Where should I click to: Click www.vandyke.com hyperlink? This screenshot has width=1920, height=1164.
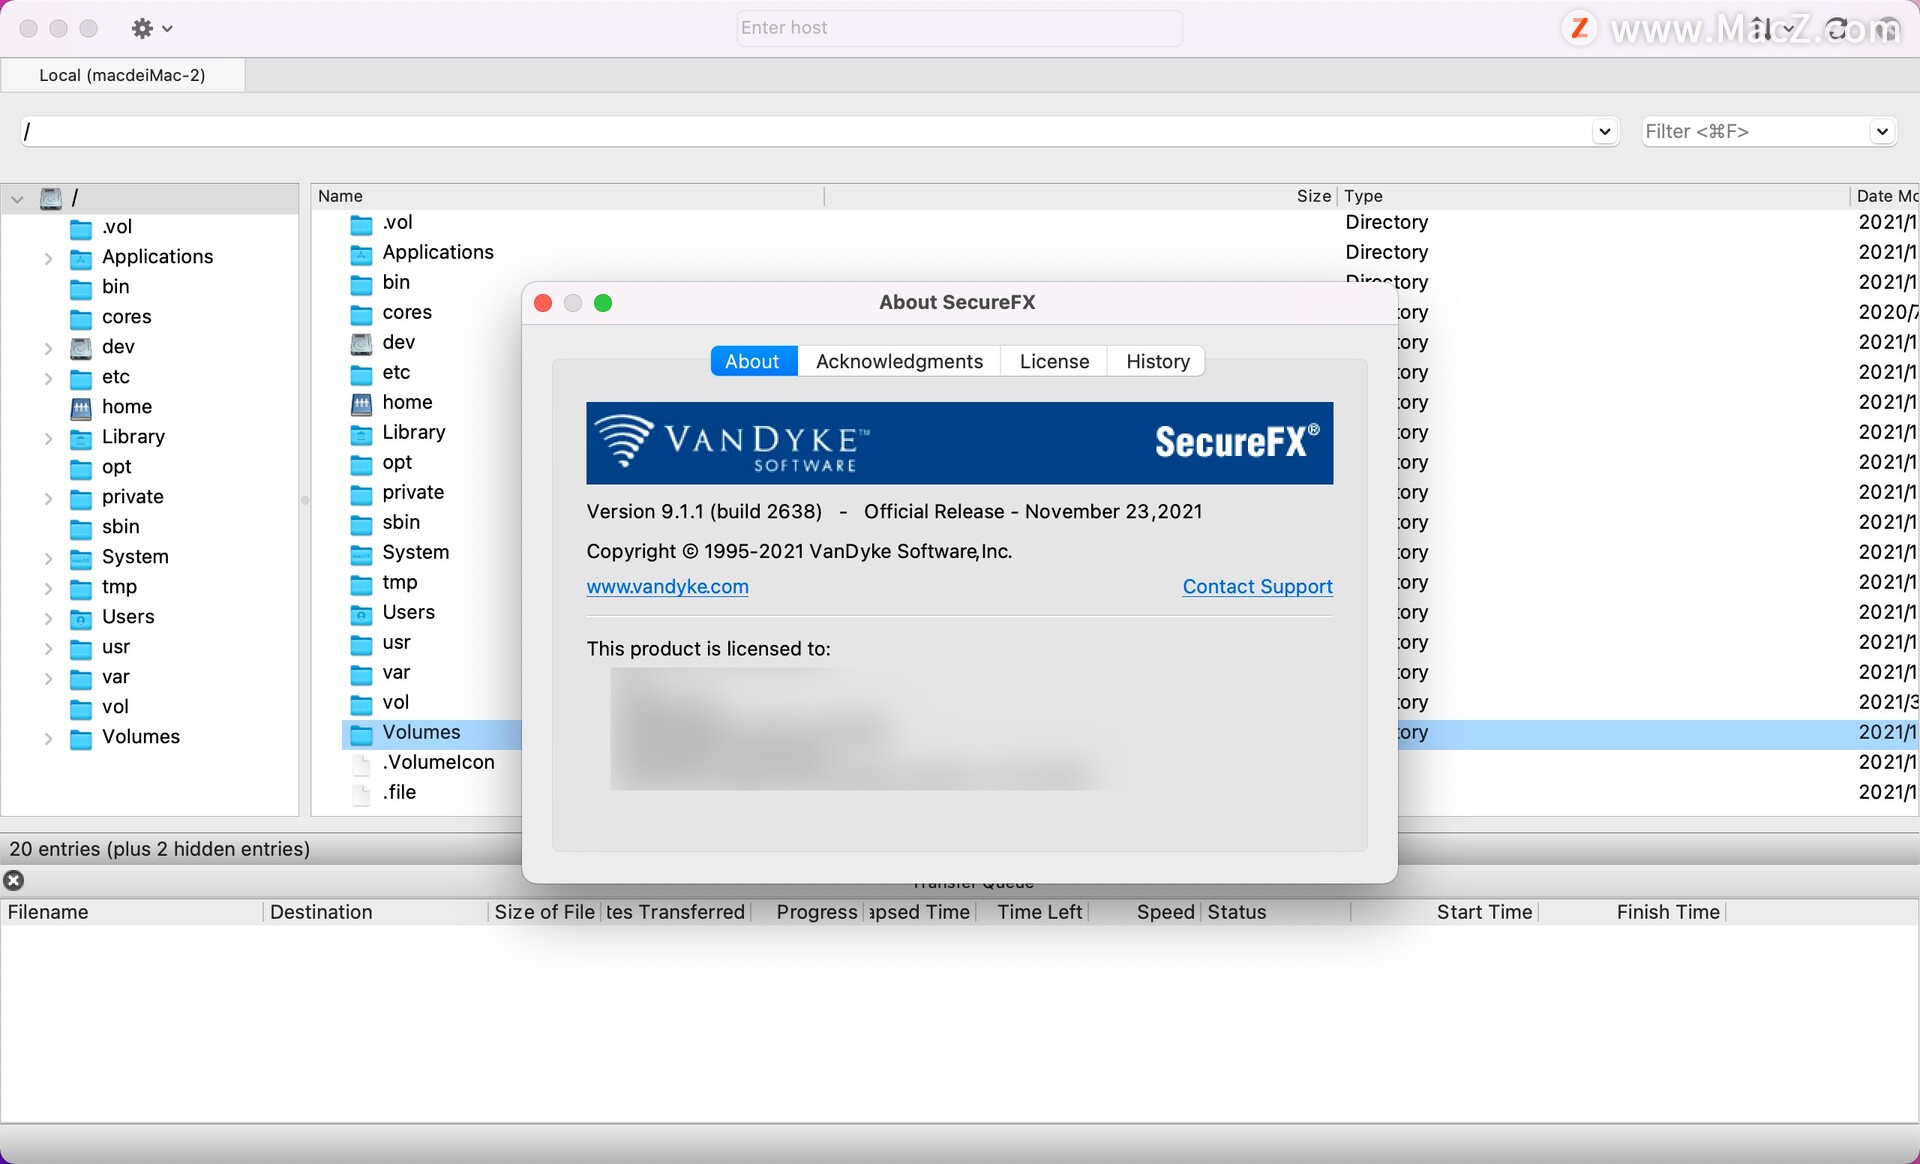(668, 585)
